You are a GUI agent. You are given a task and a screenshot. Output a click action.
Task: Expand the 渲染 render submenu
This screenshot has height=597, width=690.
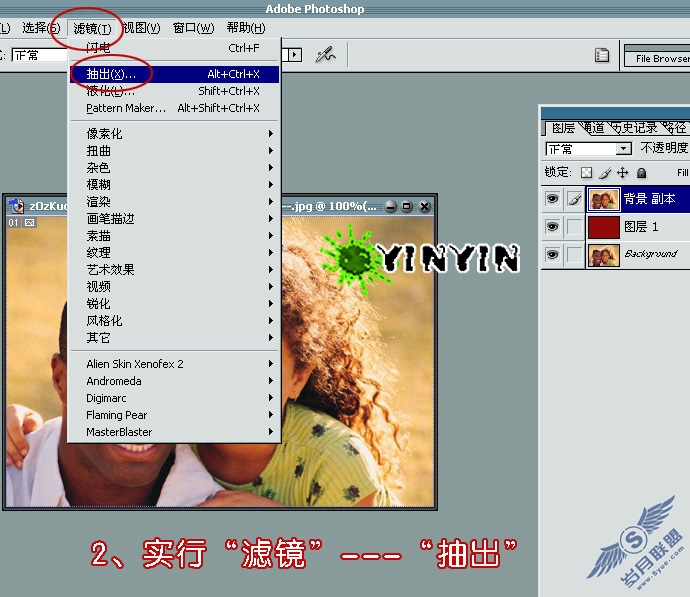(x=174, y=201)
